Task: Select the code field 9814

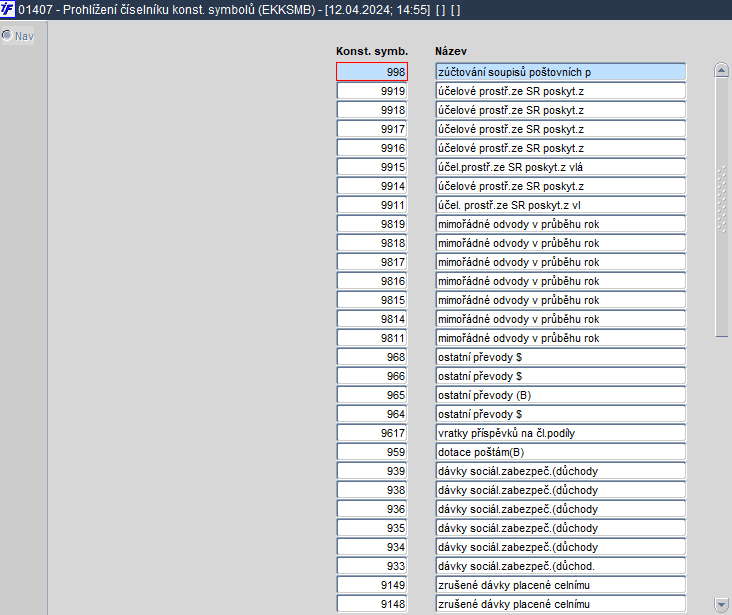Action: (372, 319)
